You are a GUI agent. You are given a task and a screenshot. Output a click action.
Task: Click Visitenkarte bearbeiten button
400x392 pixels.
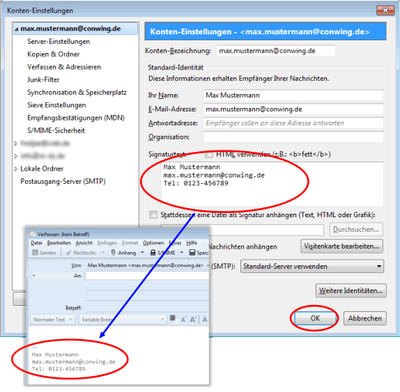point(342,246)
